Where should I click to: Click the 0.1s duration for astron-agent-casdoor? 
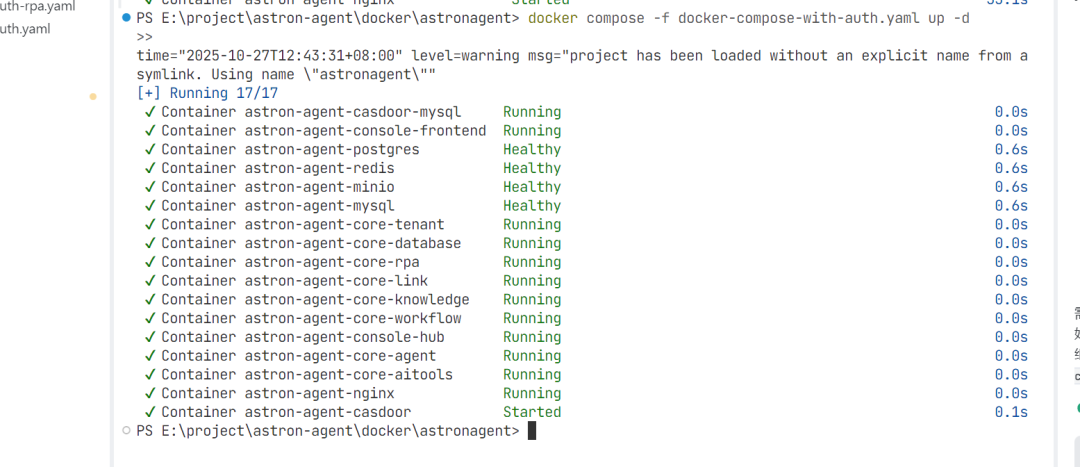point(1010,412)
